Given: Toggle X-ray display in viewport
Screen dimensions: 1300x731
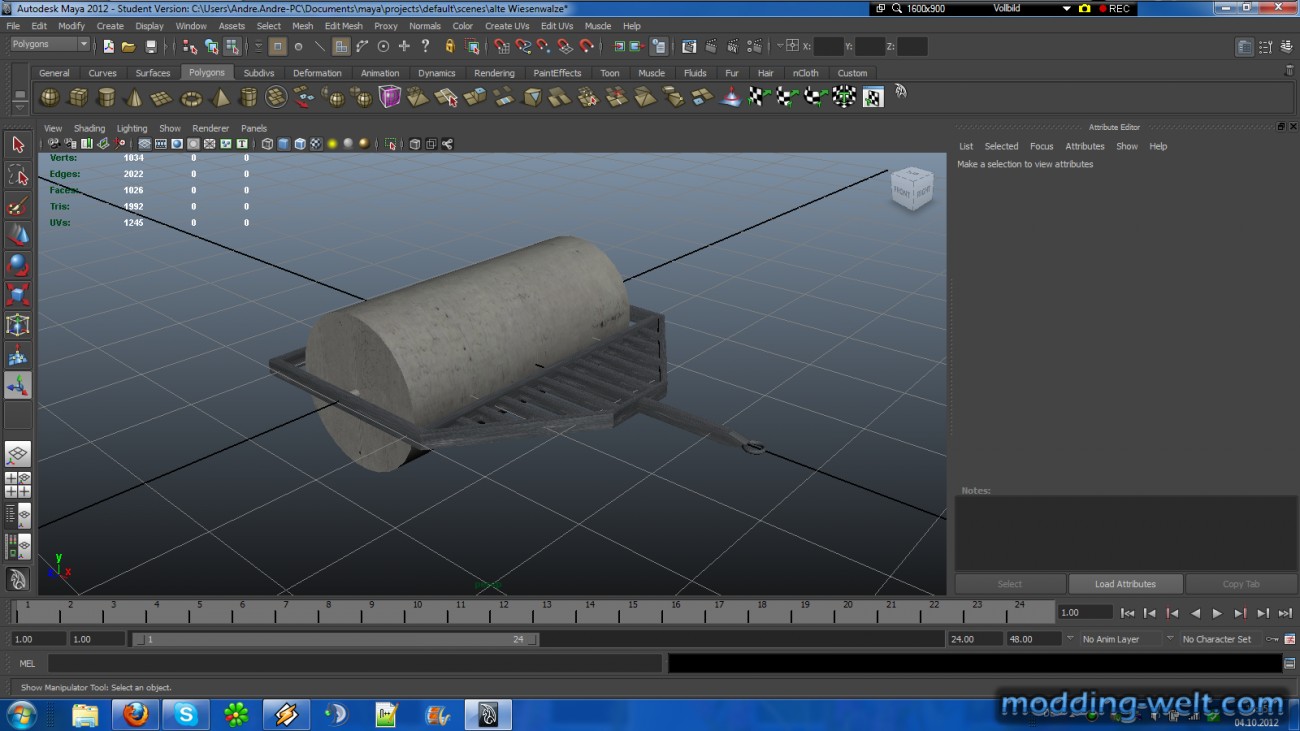Looking at the screenshot, I should click(x=415, y=144).
